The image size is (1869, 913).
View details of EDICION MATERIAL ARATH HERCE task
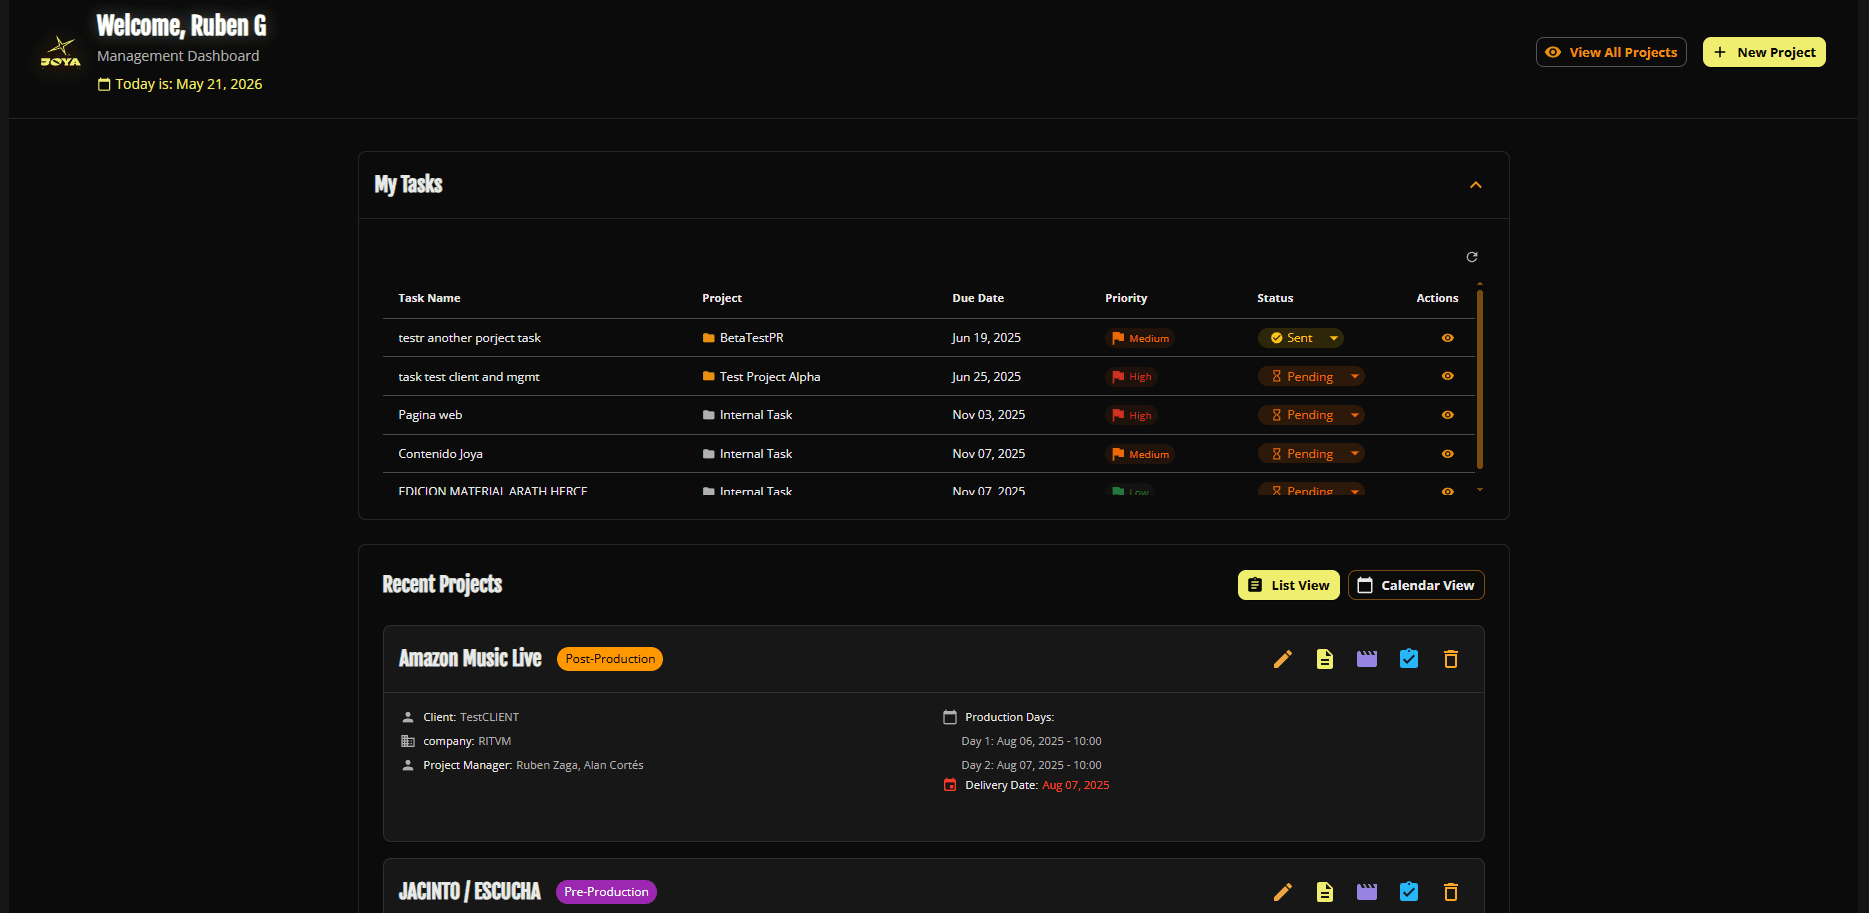[x=1447, y=491]
